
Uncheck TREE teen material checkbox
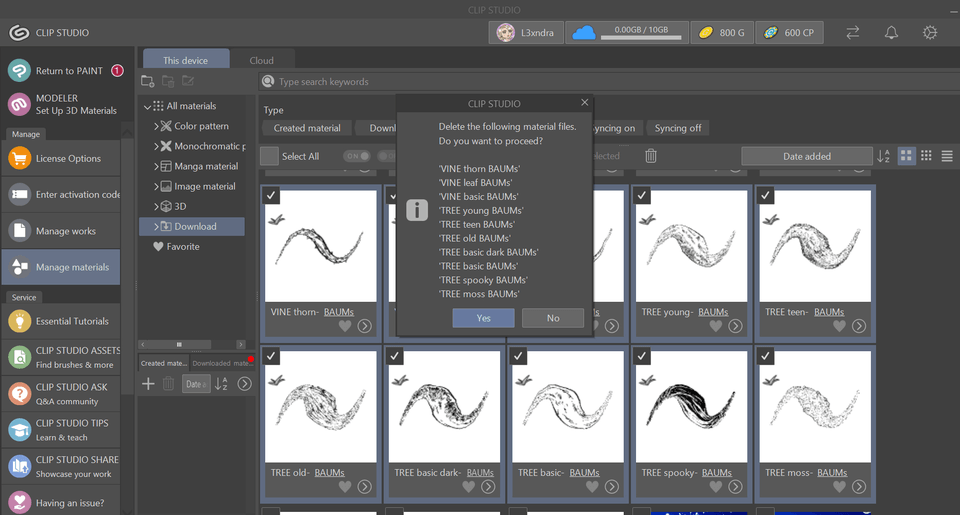pyautogui.click(x=765, y=195)
